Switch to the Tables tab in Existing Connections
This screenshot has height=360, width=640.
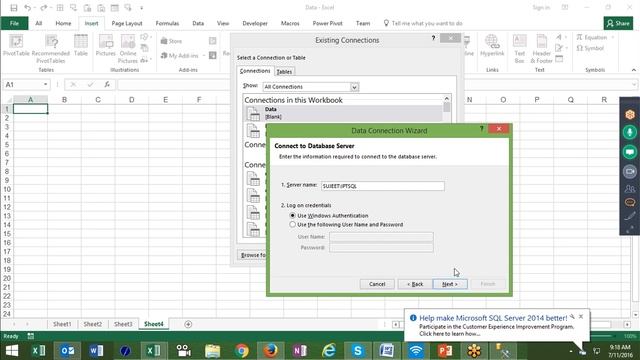(284, 71)
